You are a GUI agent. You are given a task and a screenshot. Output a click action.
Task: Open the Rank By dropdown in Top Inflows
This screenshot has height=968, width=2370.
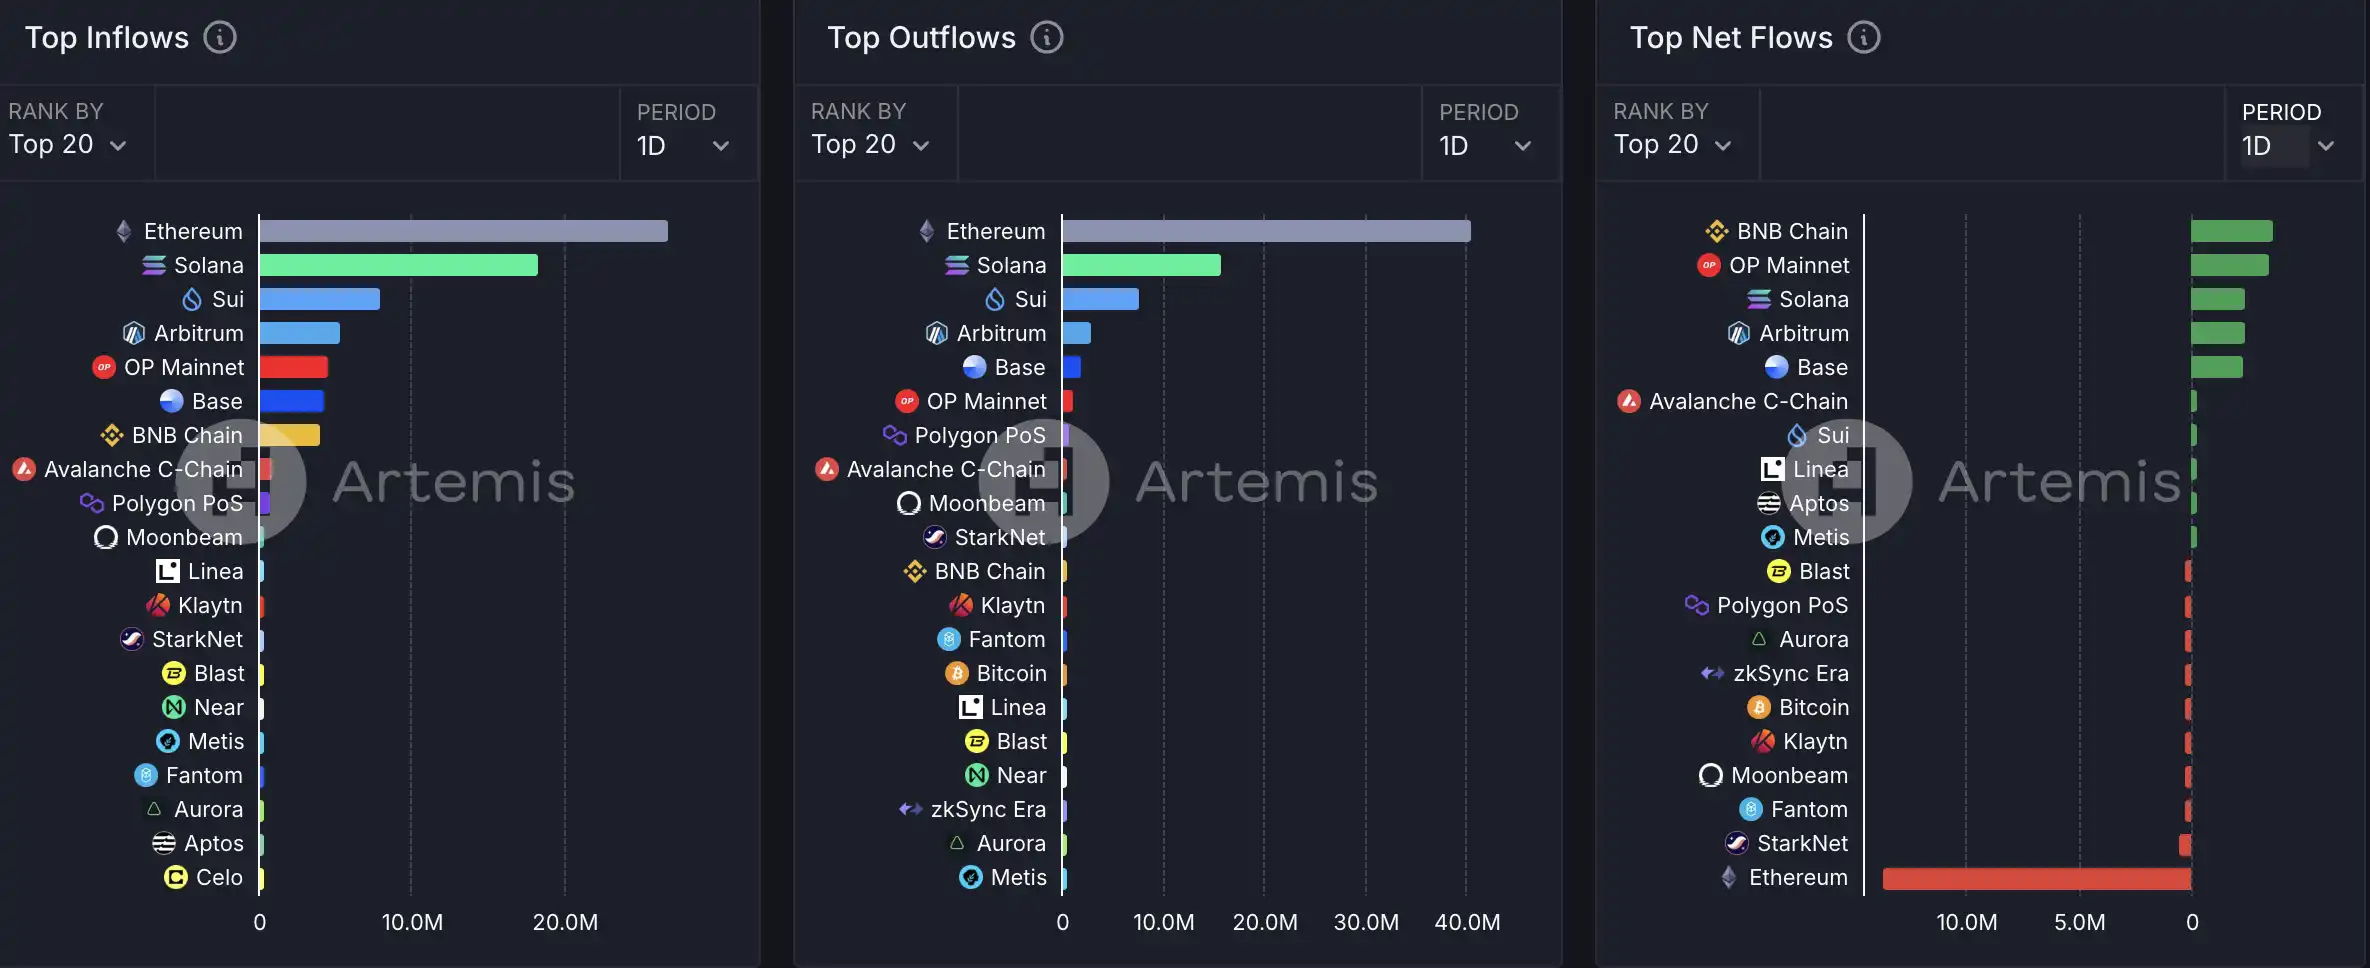(x=68, y=145)
